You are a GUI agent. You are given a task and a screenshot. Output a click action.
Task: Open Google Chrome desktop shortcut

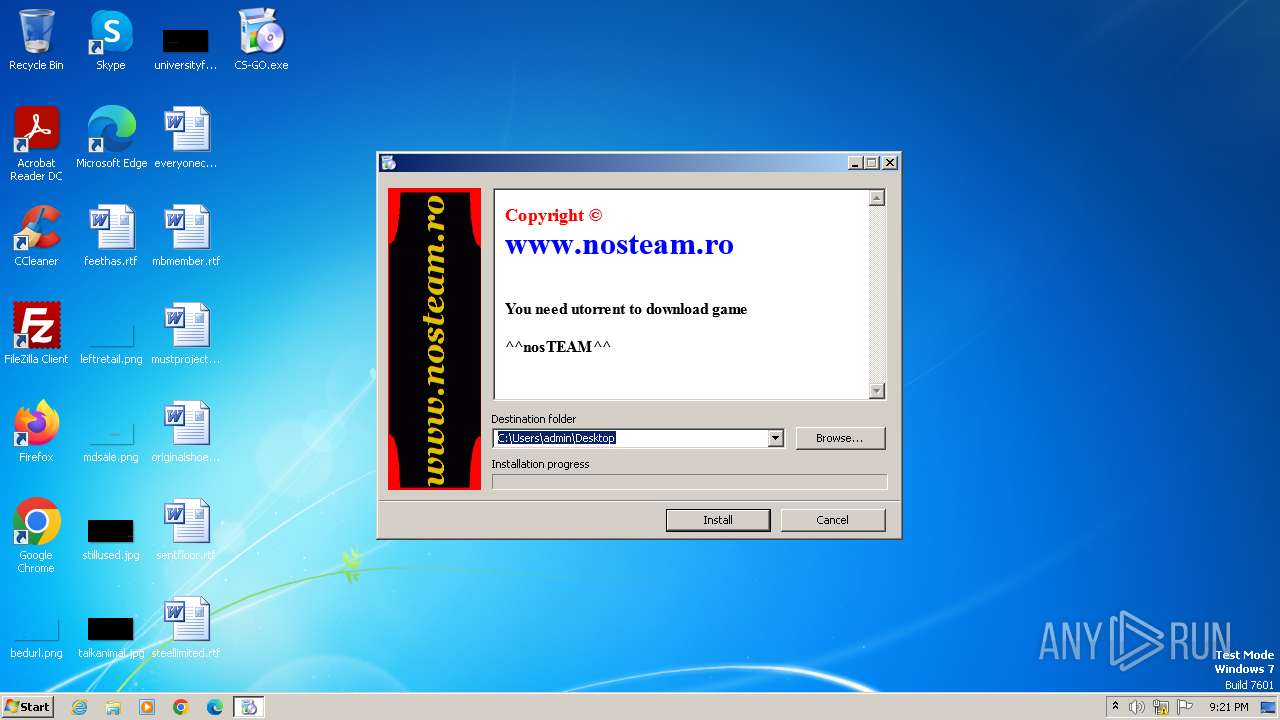[36, 536]
